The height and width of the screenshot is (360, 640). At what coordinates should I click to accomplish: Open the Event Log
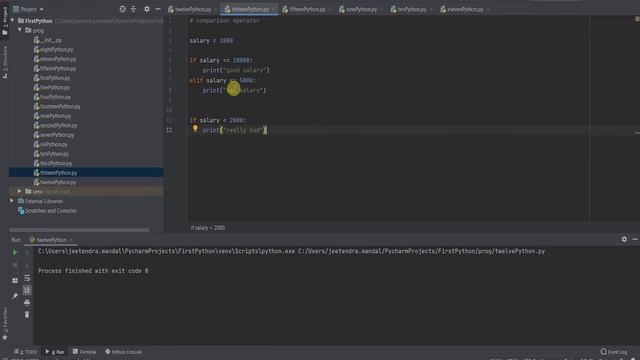[614, 352]
